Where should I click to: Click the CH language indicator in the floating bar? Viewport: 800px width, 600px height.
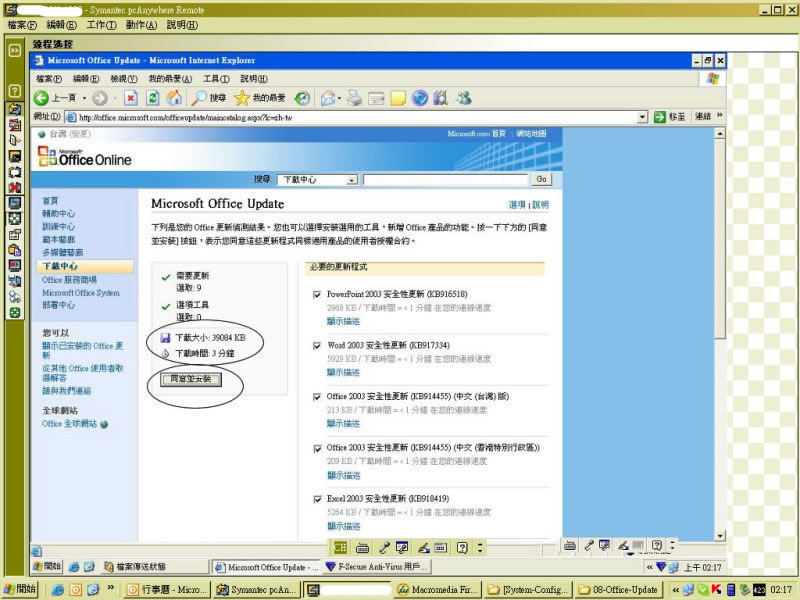[340, 548]
